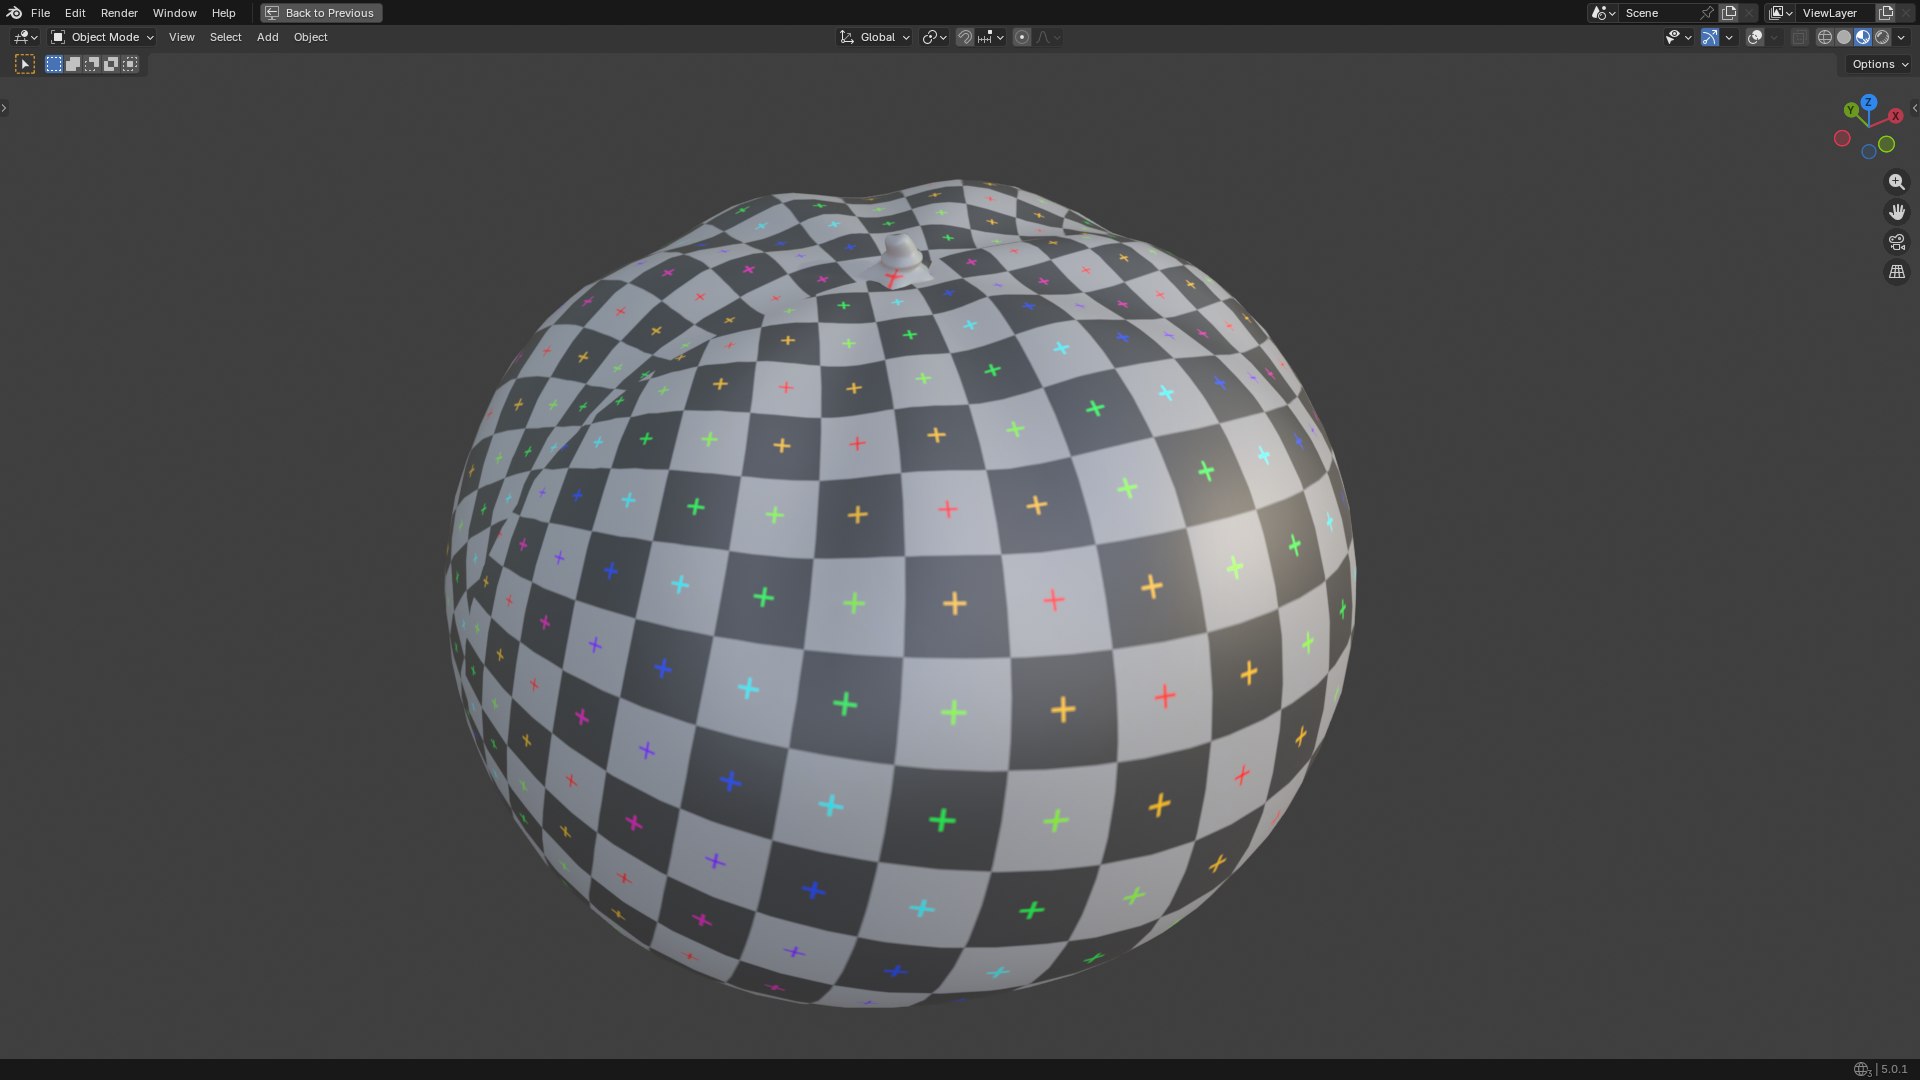
Task: Open the viewport Object menu
Action: (310, 37)
